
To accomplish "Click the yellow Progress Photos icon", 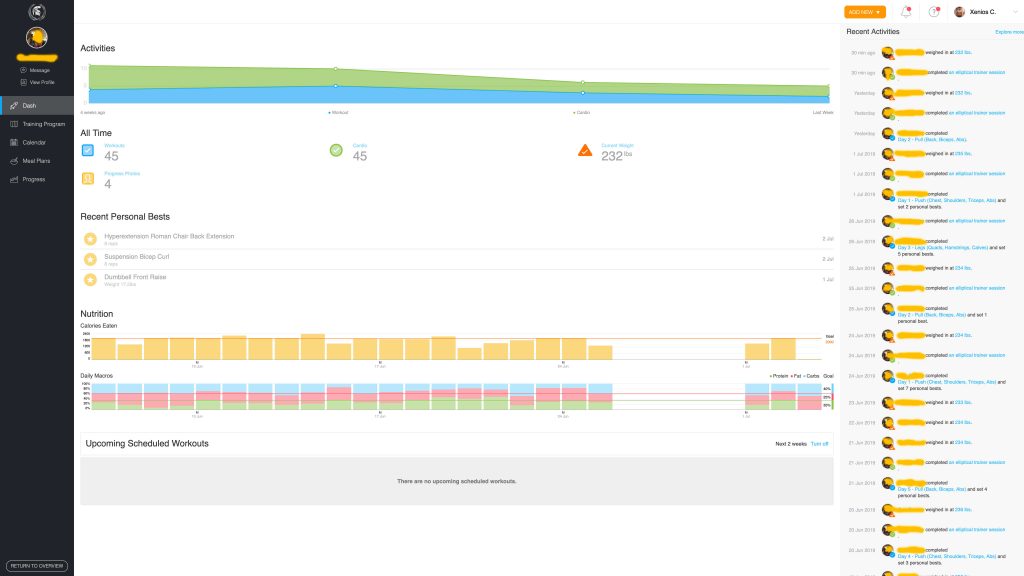I will click(x=88, y=178).
